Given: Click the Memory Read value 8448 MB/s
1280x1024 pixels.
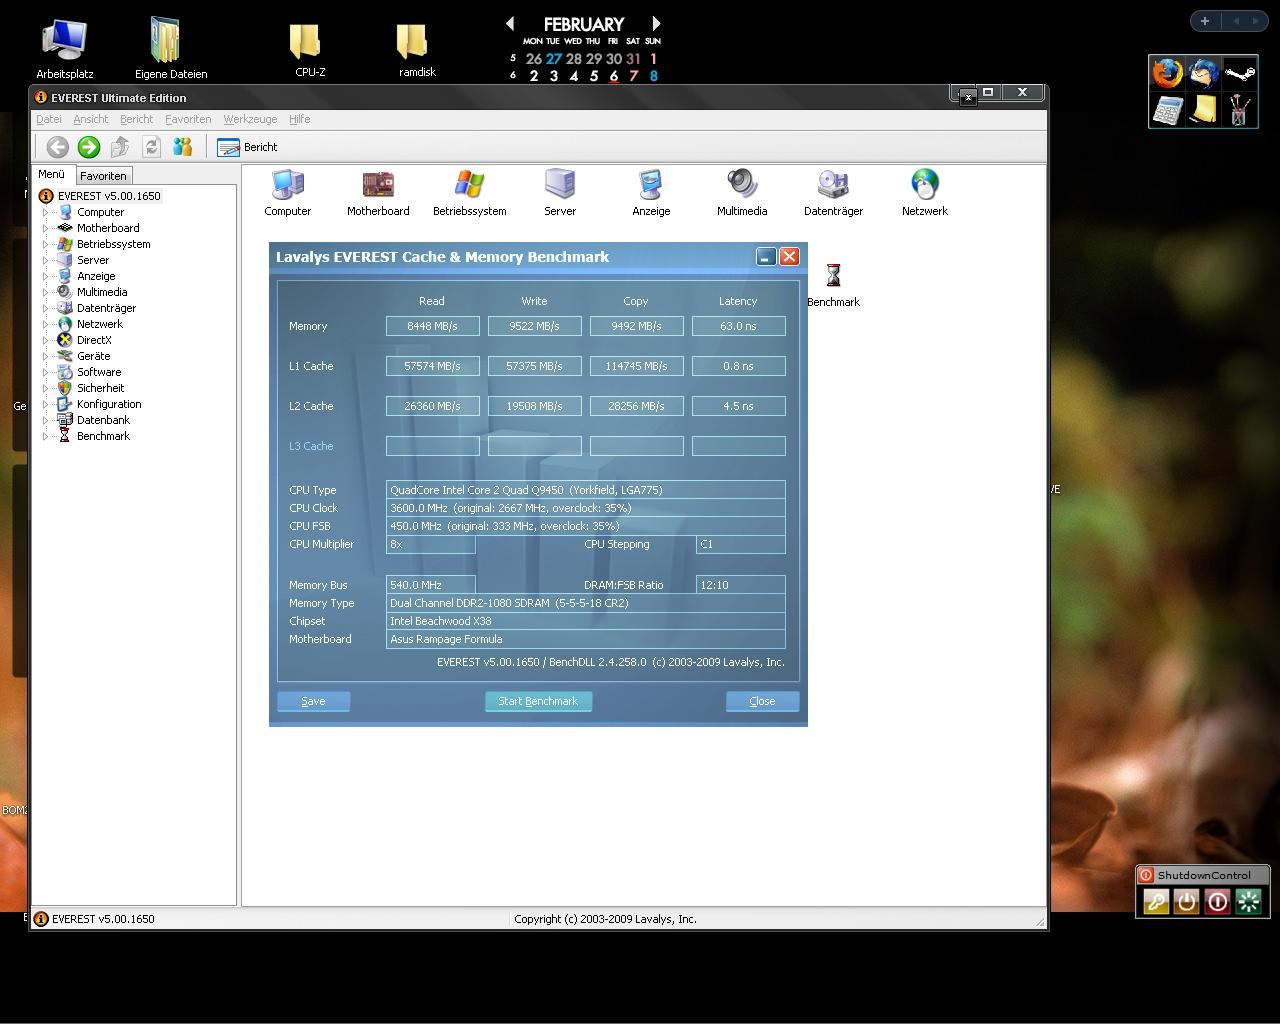Looking at the screenshot, I should point(432,326).
